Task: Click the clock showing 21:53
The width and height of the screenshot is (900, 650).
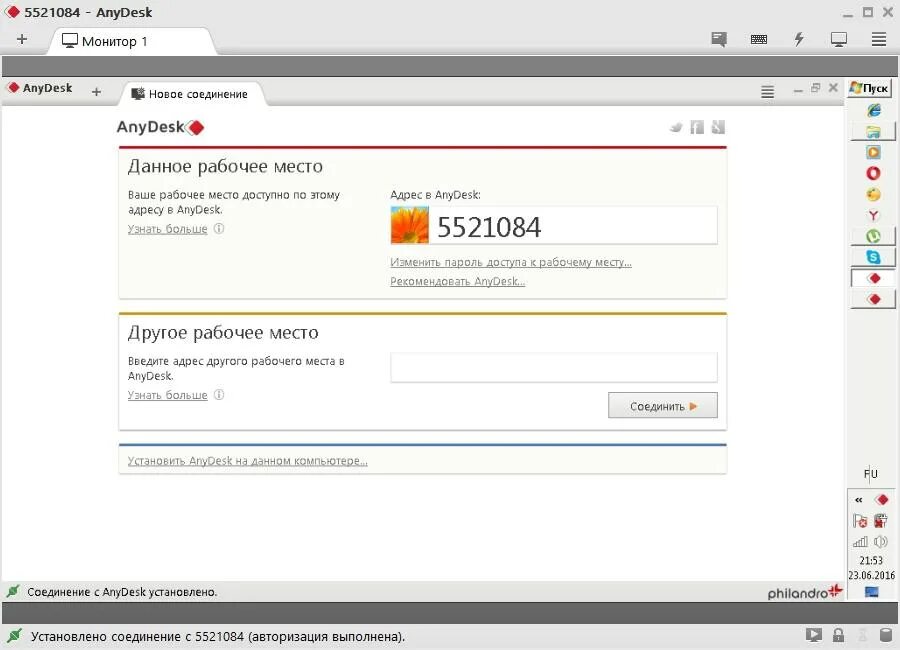Action: pos(871,560)
